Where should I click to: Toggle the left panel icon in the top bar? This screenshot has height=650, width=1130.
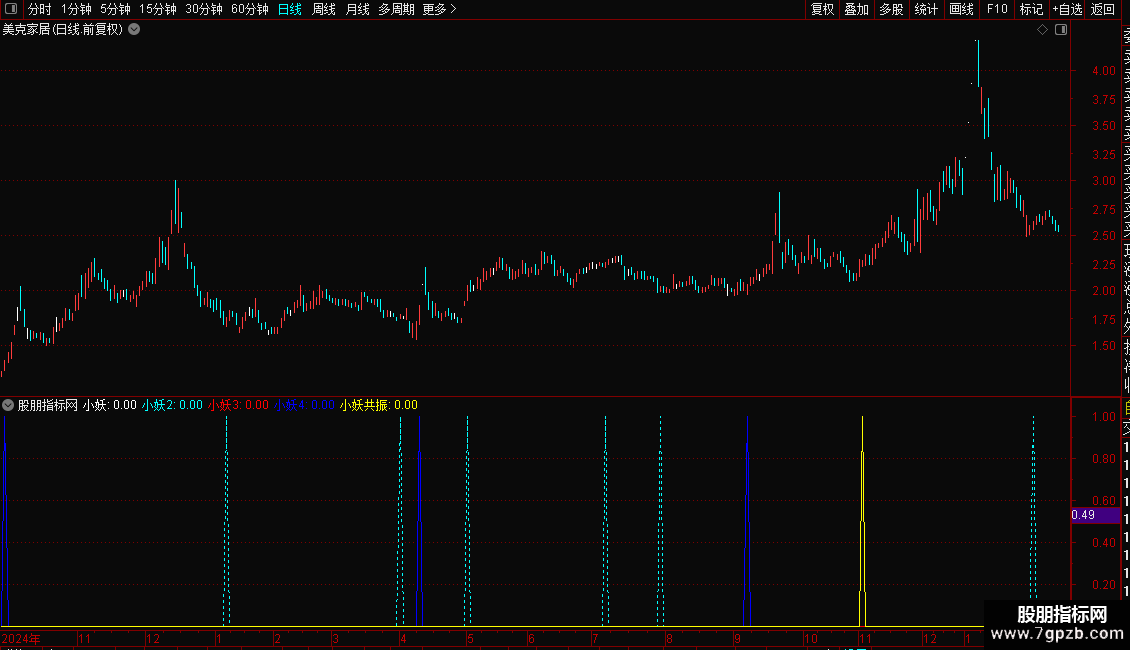pos(11,9)
